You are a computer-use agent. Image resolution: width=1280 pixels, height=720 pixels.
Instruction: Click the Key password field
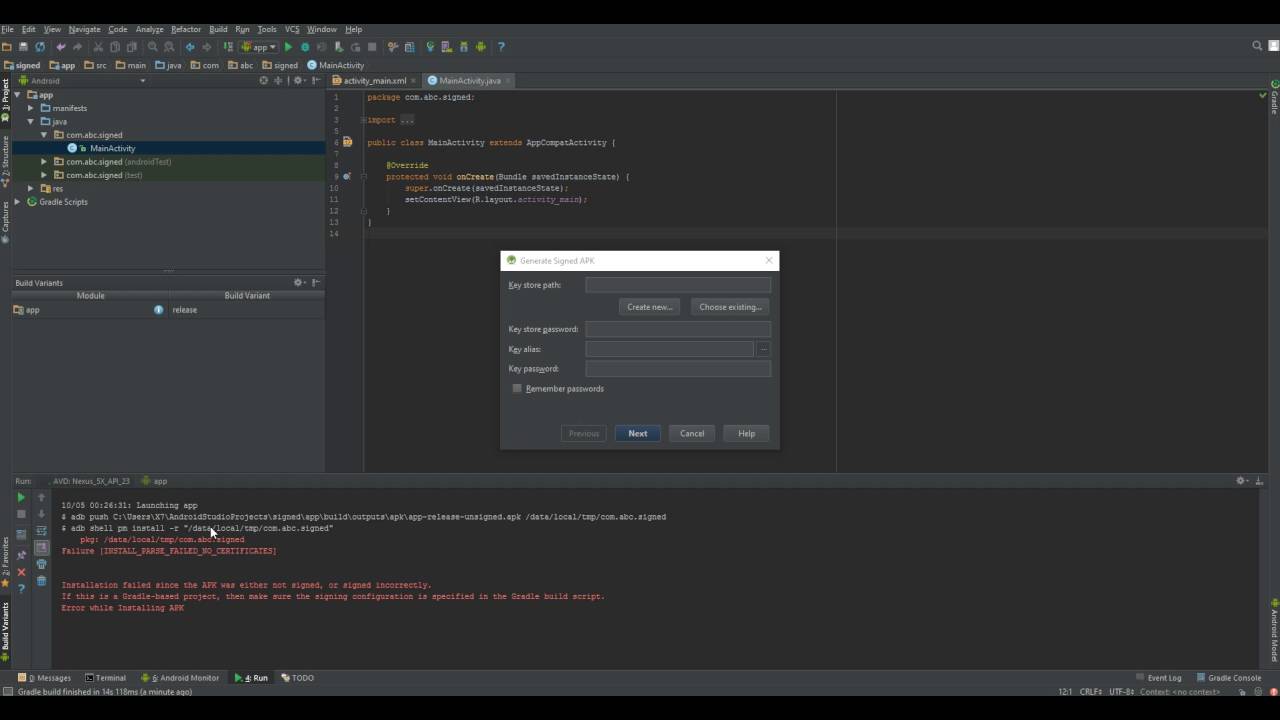click(678, 369)
